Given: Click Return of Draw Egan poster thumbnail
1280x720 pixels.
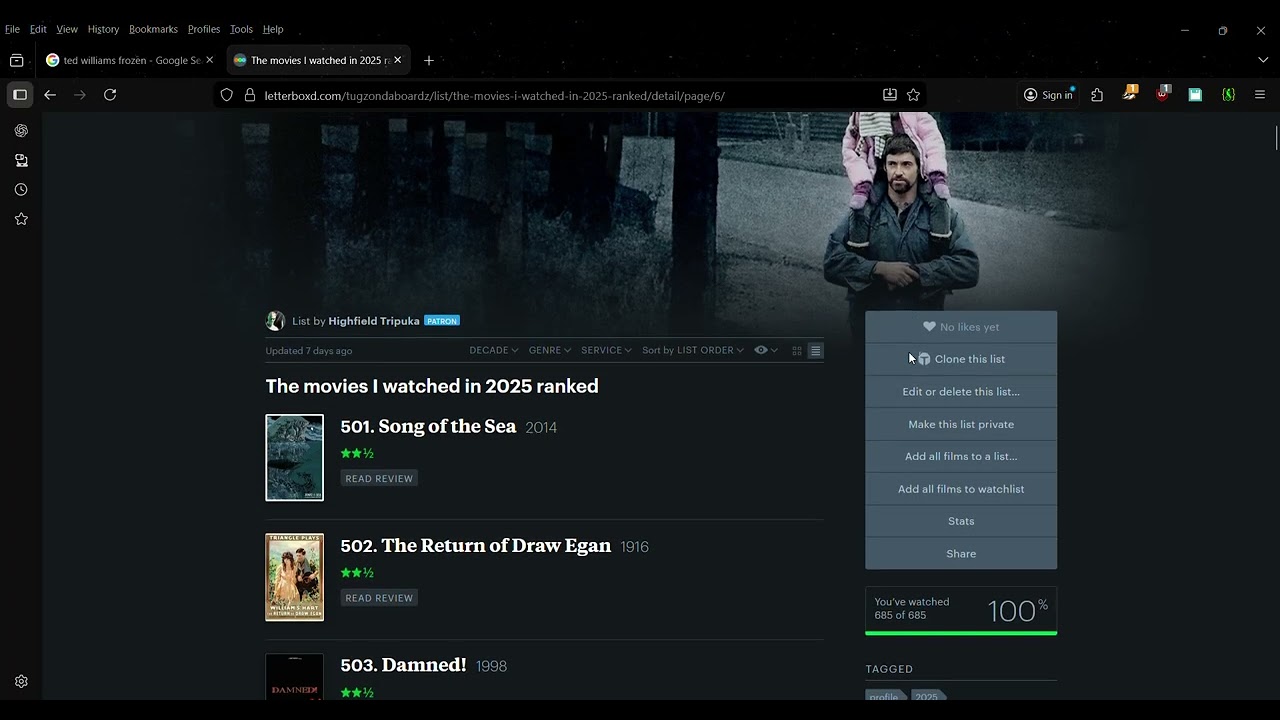Looking at the screenshot, I should [x=294, y=577].
